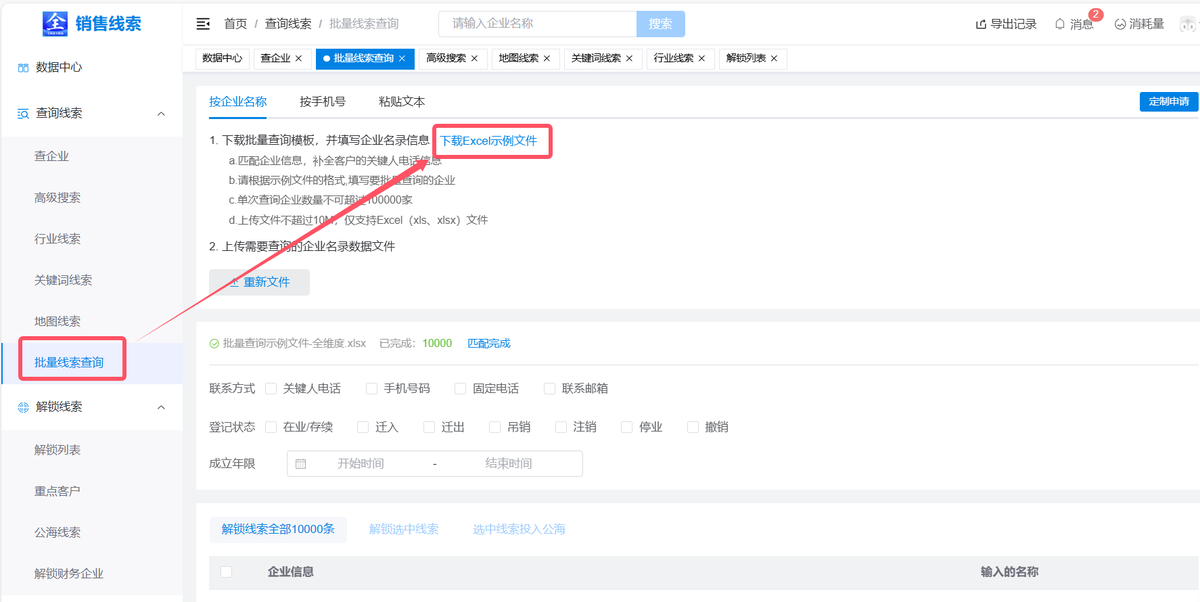This screenshot has height=602, width=1200.
Task: Toggle the sidebar collapse hamburger icon
Action: tap(203, 23)
